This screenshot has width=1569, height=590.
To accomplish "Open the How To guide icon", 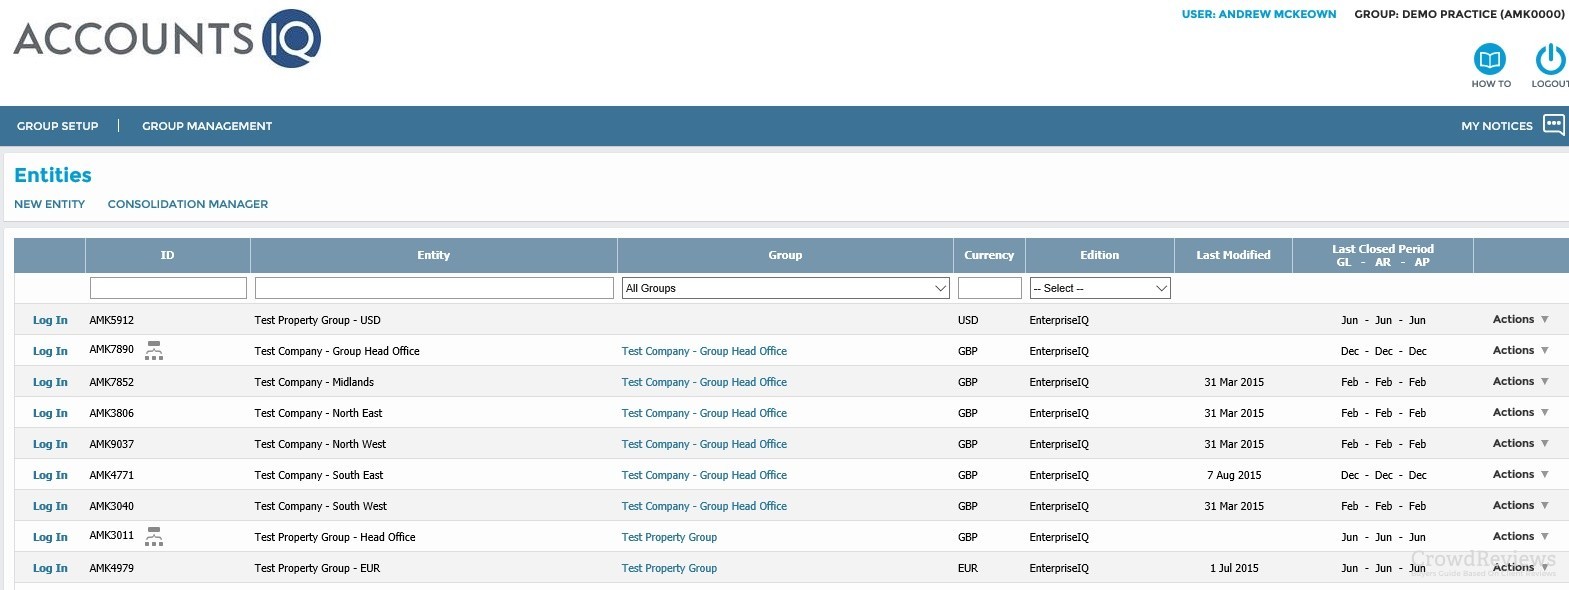I will tap(1490, 58).
